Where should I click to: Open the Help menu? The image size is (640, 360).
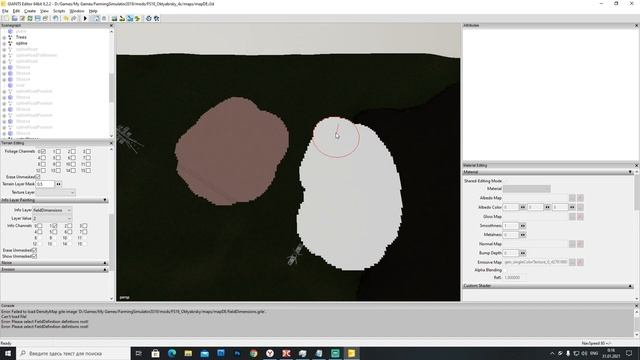93,11
